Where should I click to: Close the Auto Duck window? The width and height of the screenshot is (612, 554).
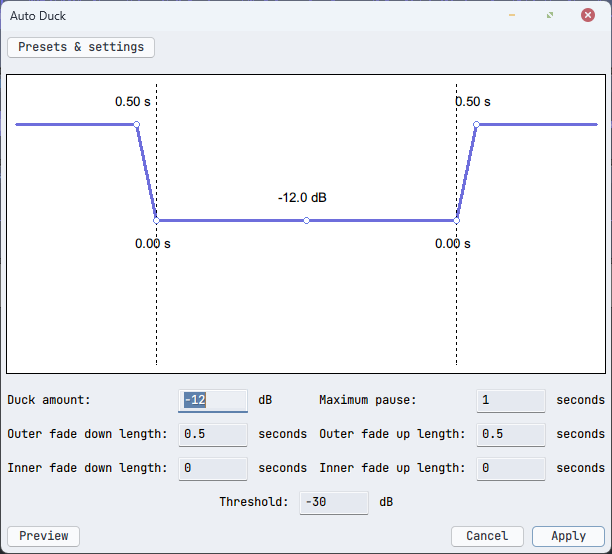(588, 16)
